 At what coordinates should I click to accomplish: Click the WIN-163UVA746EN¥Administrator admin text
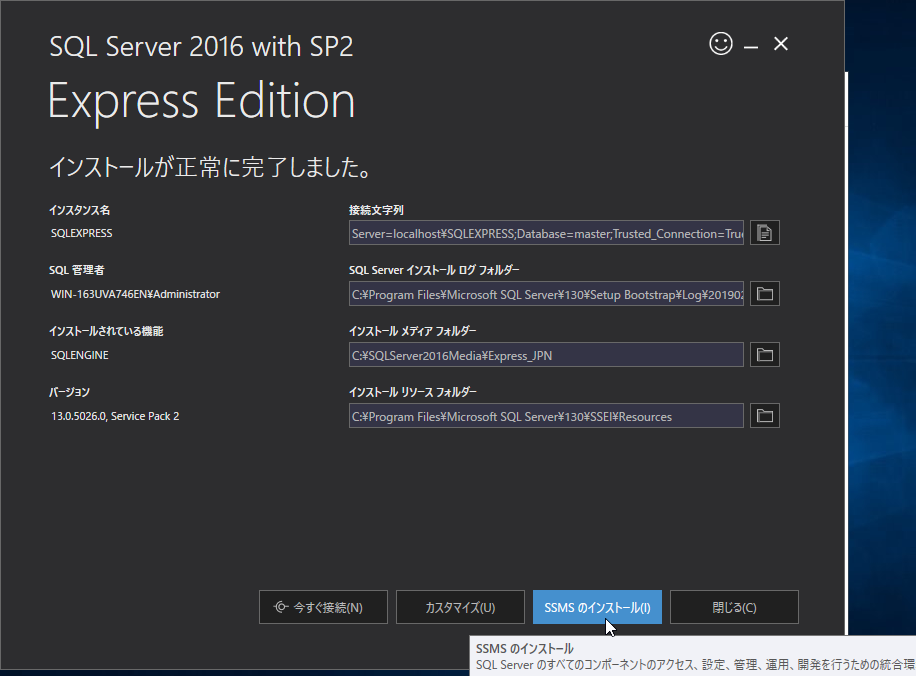point(135,294)
